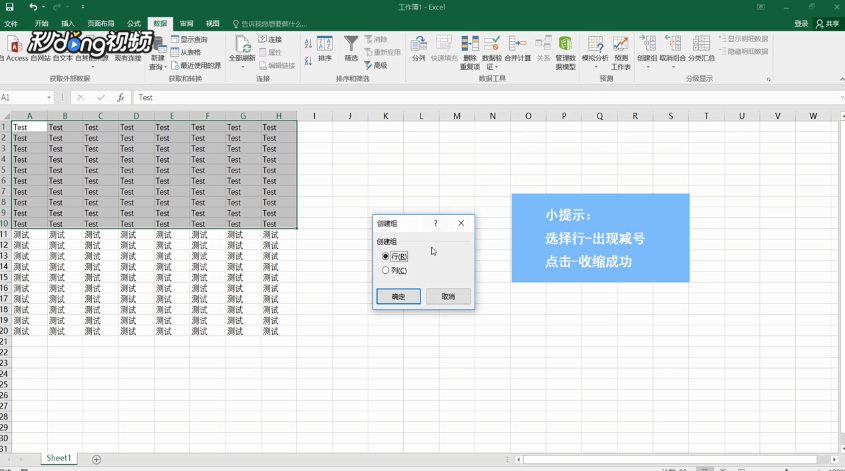Open the What-If Analysis dropdown arrow
The image size is (845, 471).
point(595,67)
